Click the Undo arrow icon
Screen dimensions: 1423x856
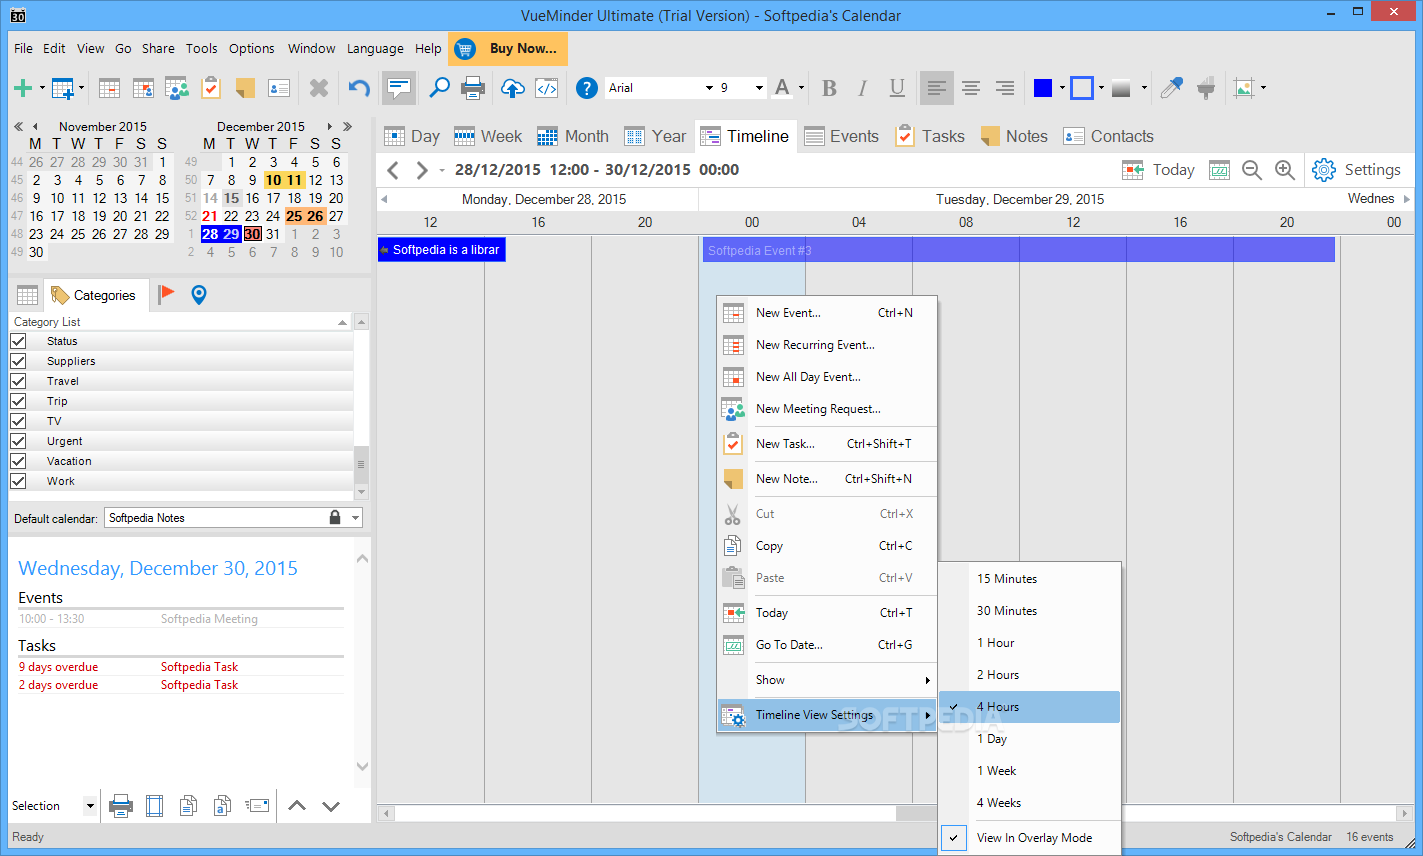tap(359, 88)
